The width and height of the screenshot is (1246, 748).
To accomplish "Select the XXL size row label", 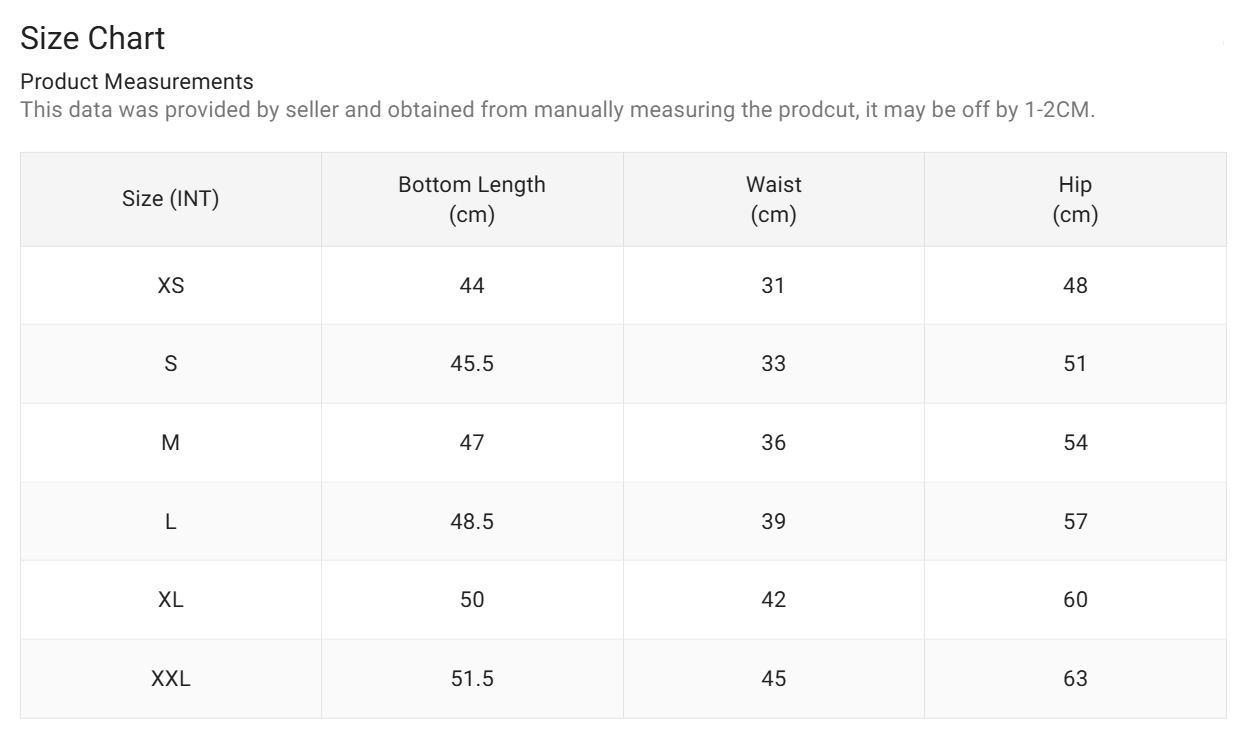I will coord(171,679).
